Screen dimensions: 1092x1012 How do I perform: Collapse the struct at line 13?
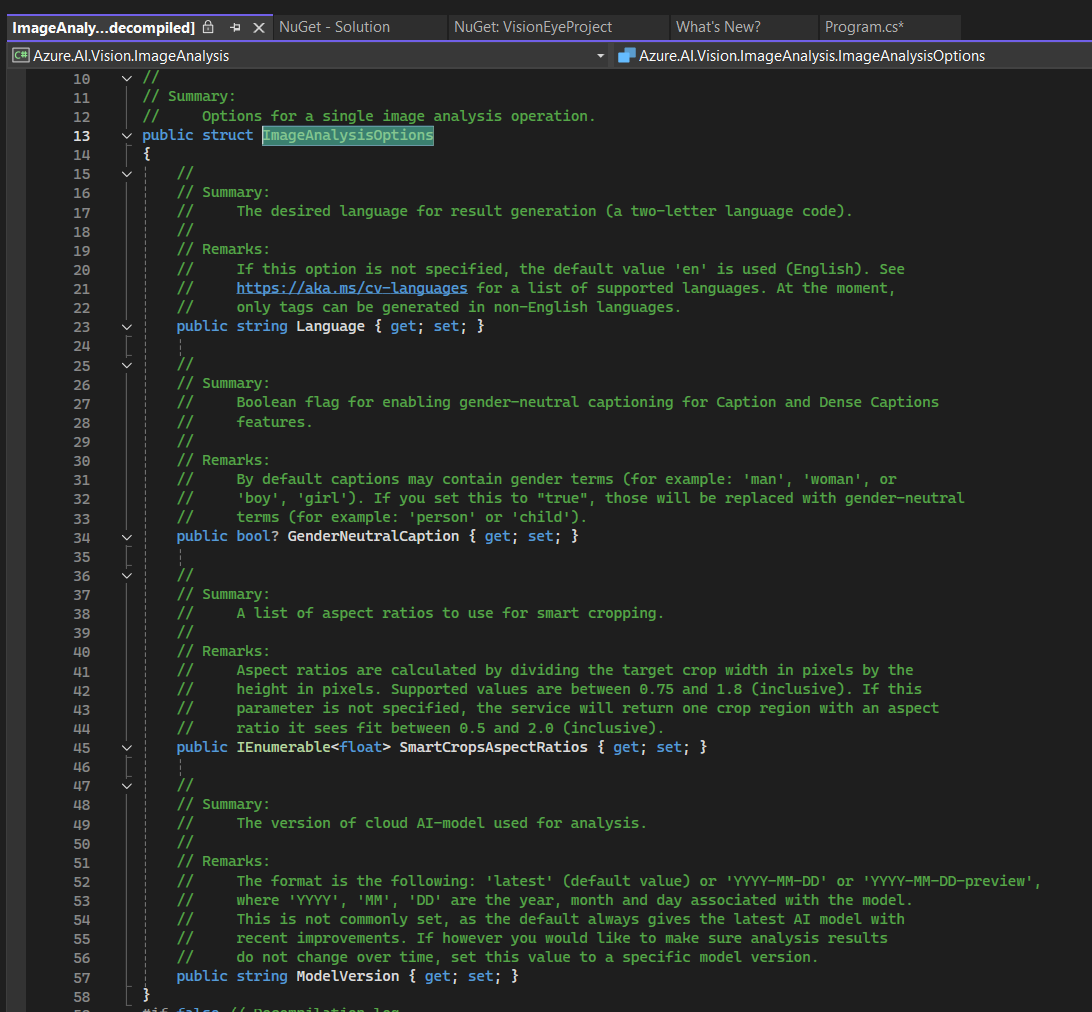(127, 136)
